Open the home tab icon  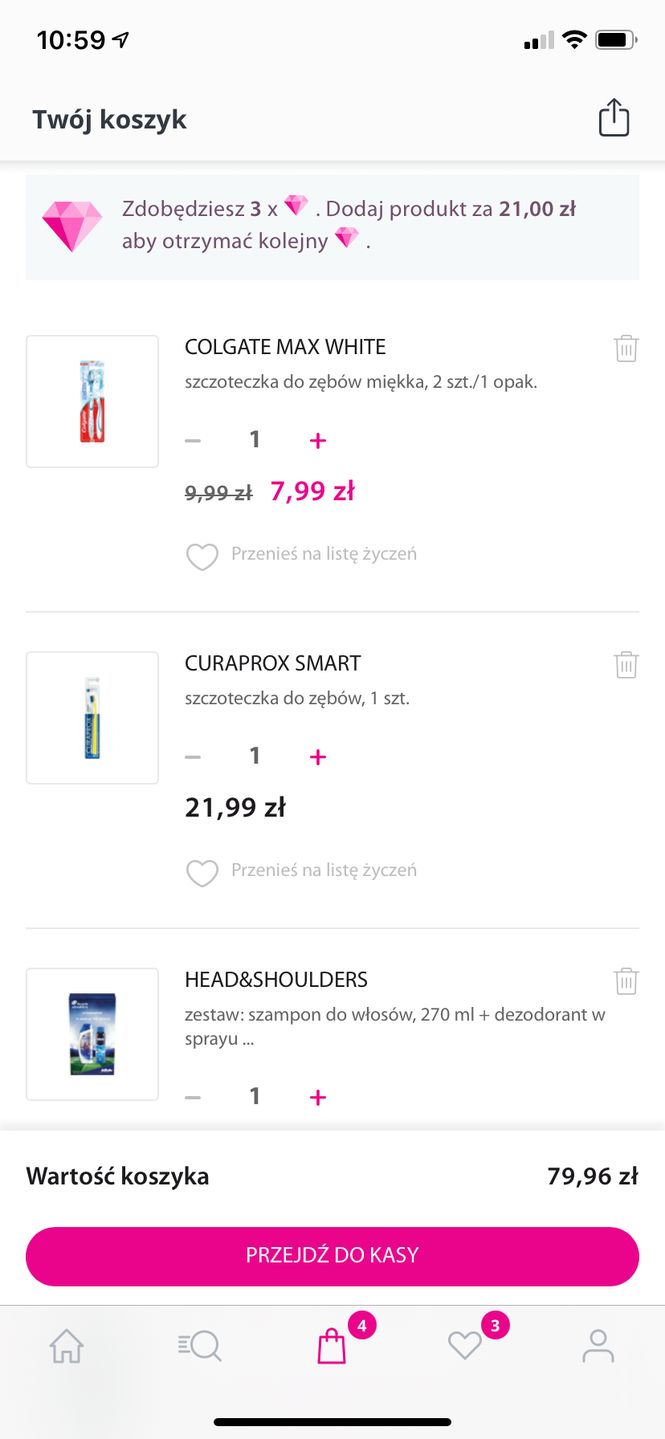[67, 1346]
